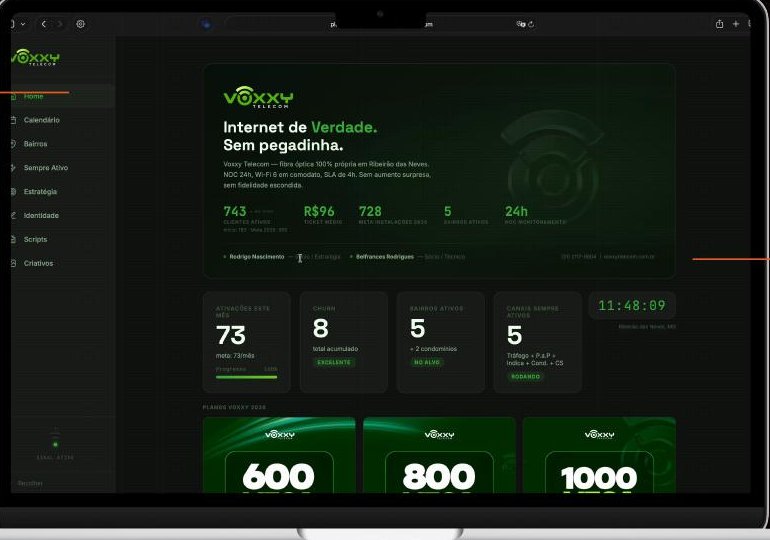Click the document icon beside Scripts
The height and width of the screenshot is (540, 770).
pos(13,240)
